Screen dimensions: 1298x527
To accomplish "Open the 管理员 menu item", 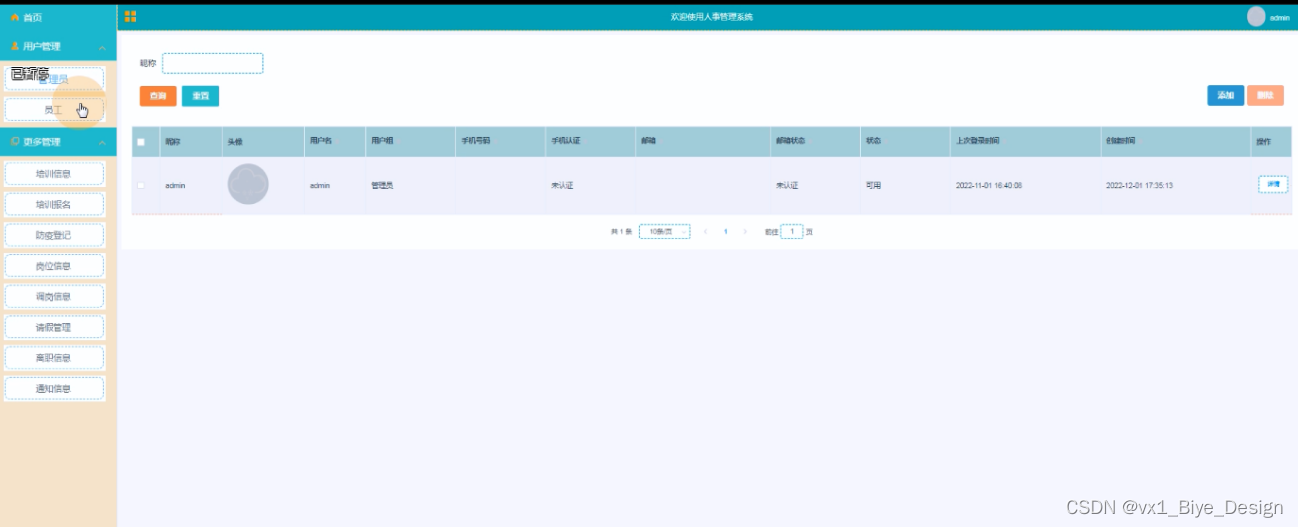I will point(55,78).
